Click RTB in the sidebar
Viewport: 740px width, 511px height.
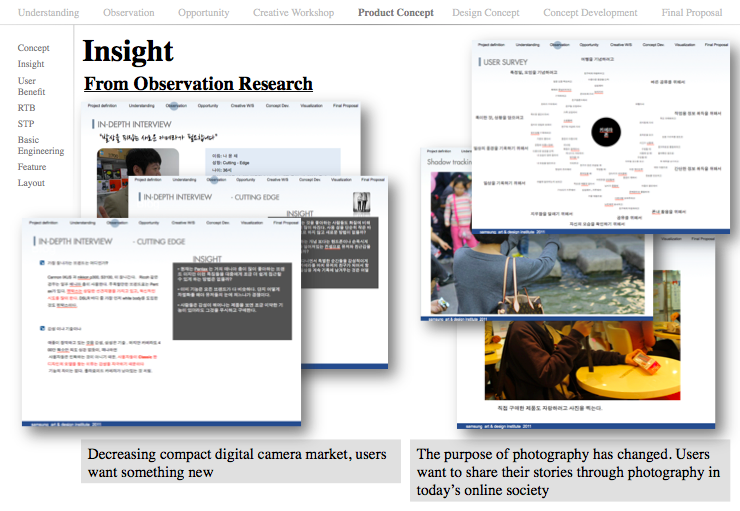tap(26, 108)
